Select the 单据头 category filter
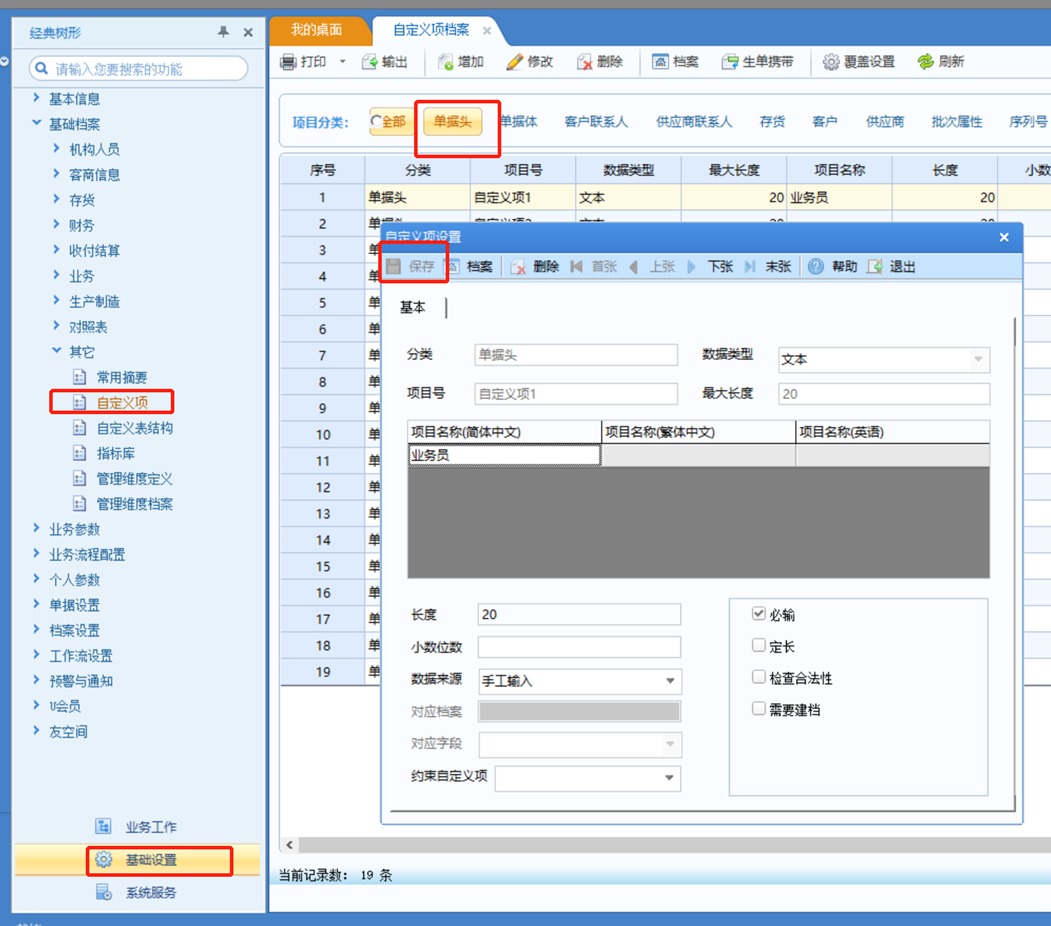The width and height of the screenshot is (1051, 926). click(452, 121)
